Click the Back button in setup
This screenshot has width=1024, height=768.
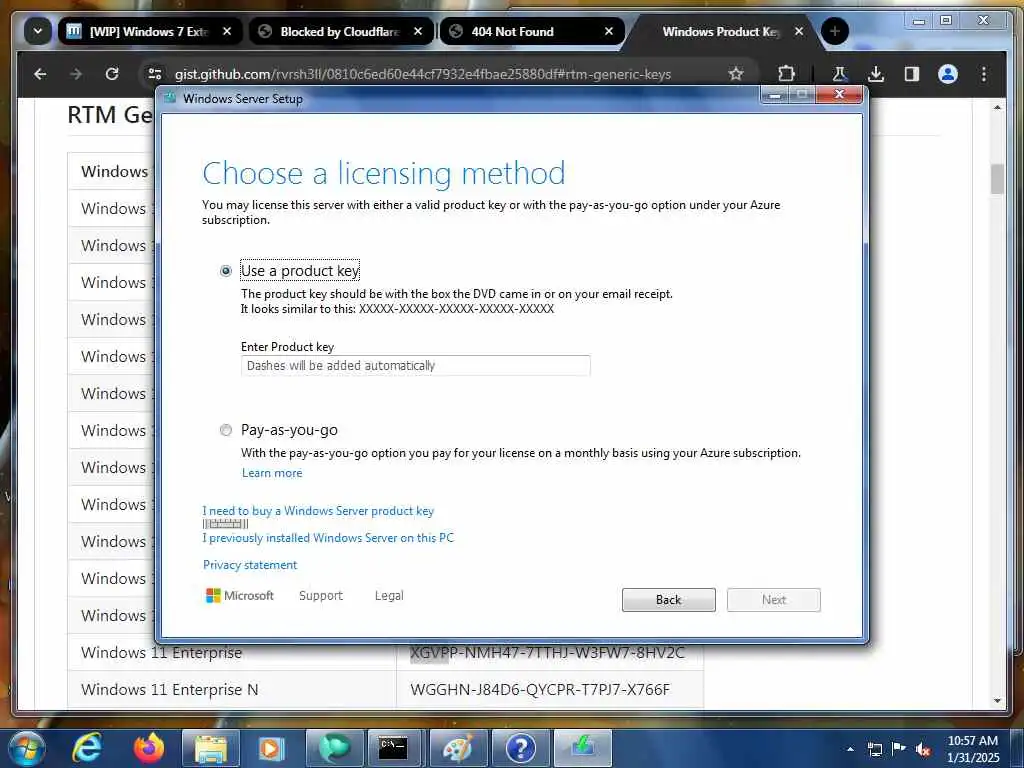coord(669,600)
